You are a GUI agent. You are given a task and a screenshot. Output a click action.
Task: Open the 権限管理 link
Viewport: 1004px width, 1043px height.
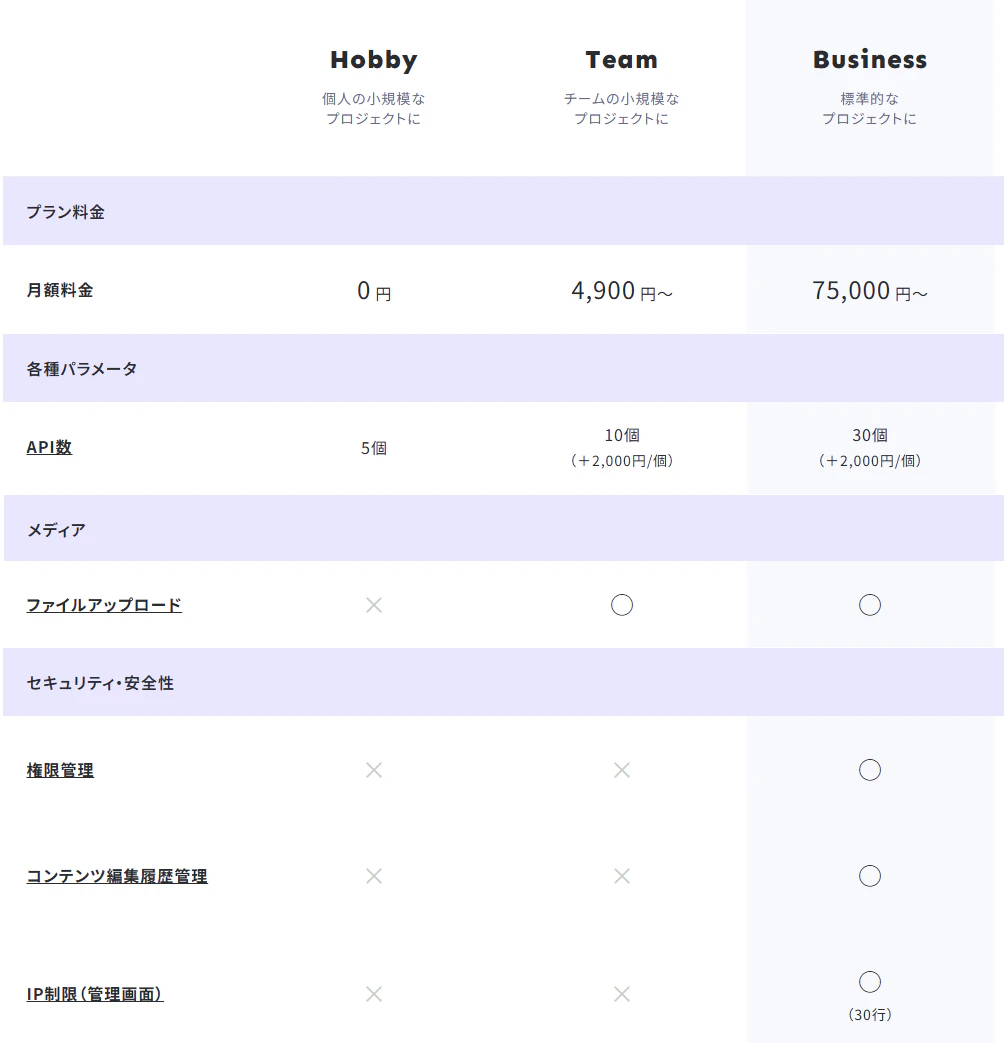click(x=60, y=771)
